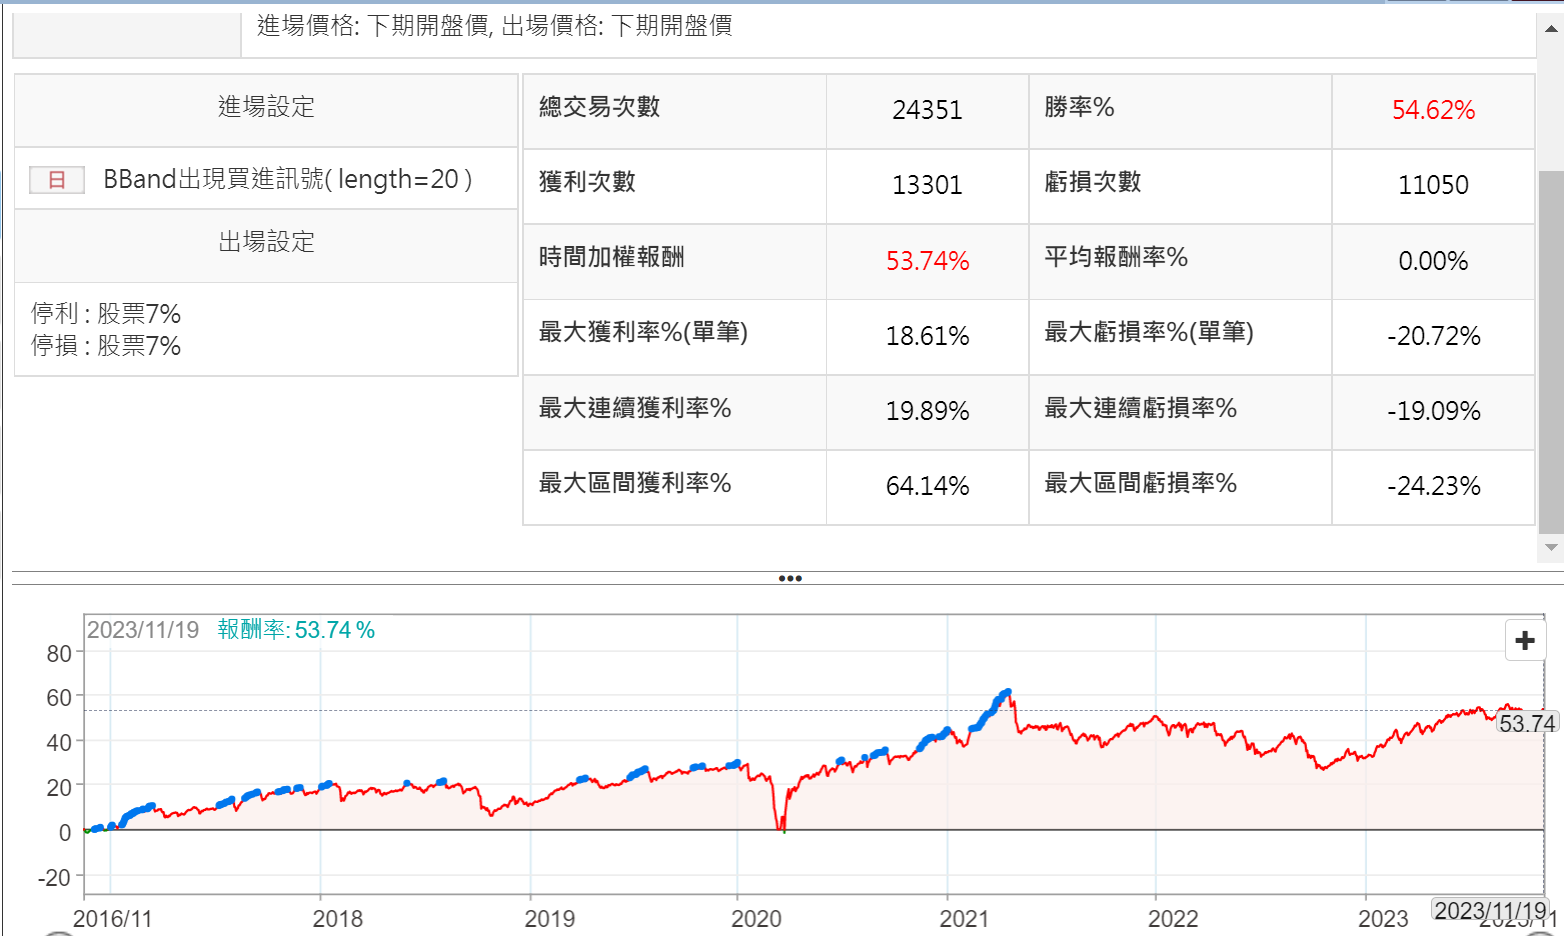Click the vertical scrollbar thumb

(x=1551, y=350)
